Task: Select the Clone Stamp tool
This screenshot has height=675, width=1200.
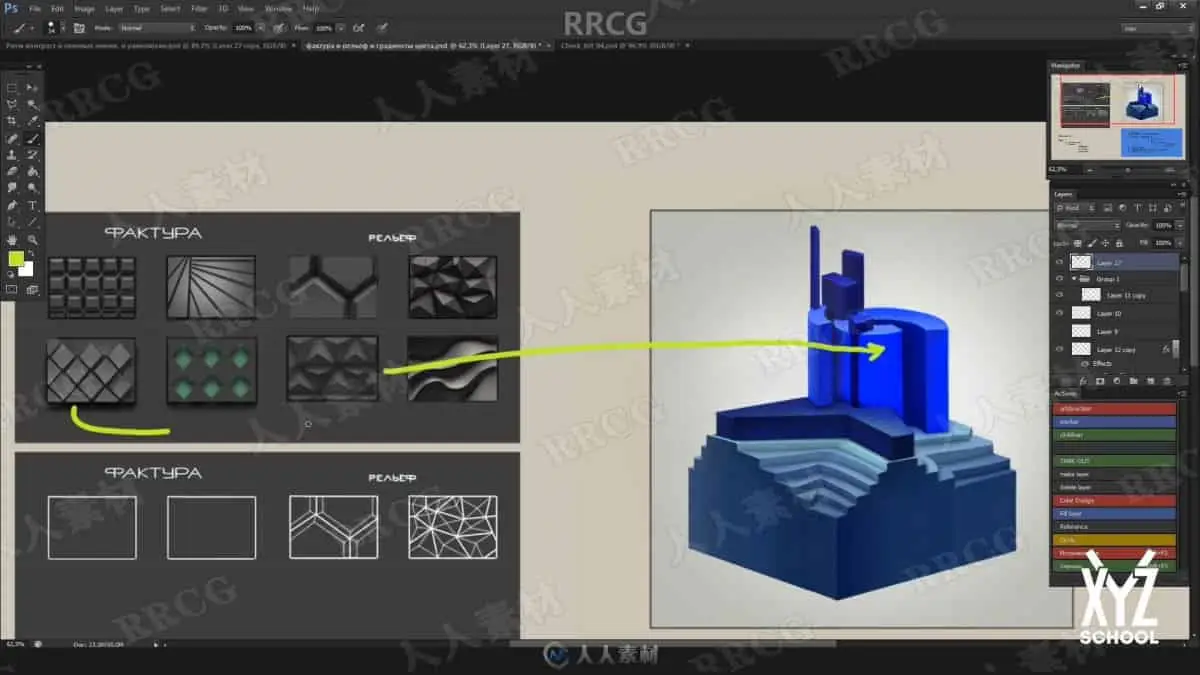Action: [x=12, y=155]
